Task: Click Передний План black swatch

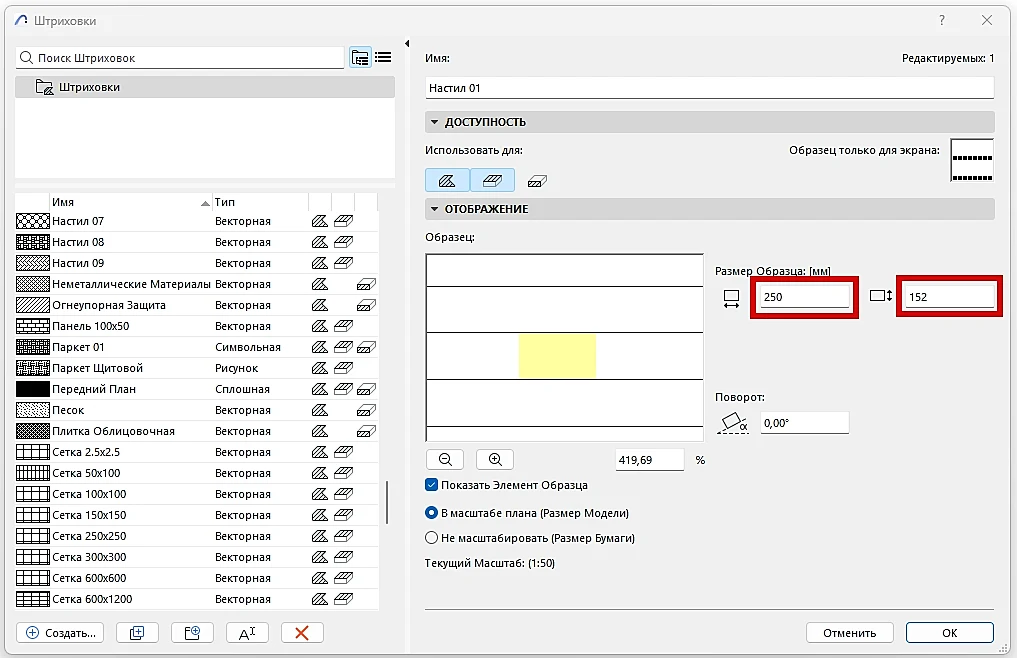Action: pyautogui.click(x=32, y=389)
